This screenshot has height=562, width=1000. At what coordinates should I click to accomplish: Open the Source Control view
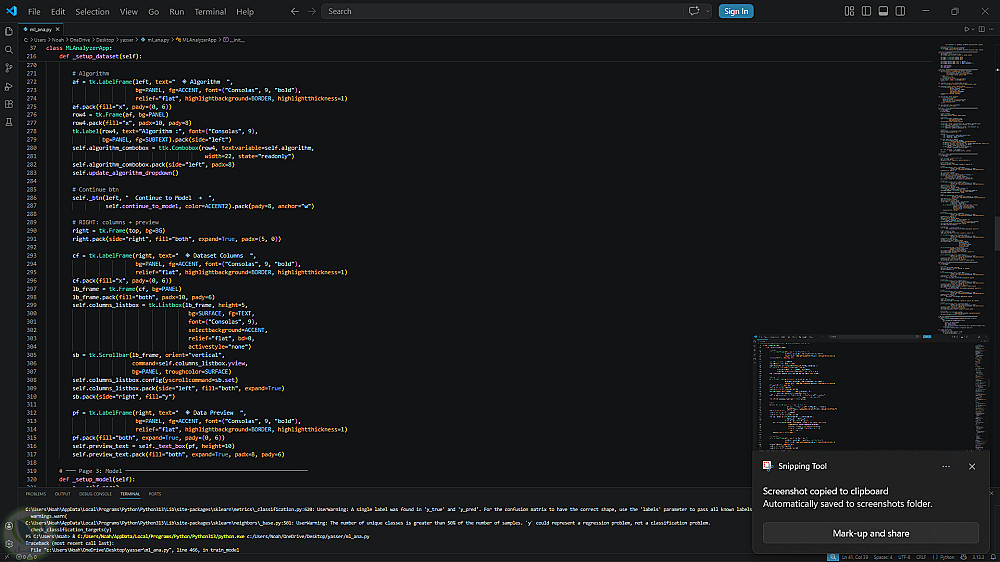tap(9, 68)
